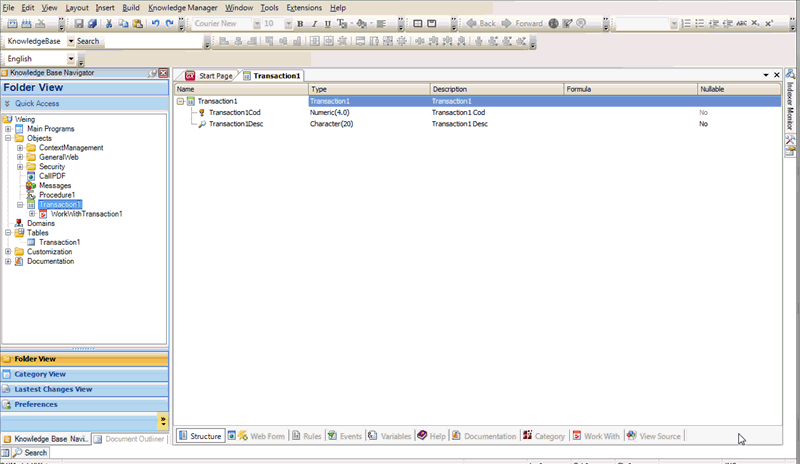Click the Formula column header
Viewport: 800px width, 464px height.
pyautogui.click(x=630, y=89)
